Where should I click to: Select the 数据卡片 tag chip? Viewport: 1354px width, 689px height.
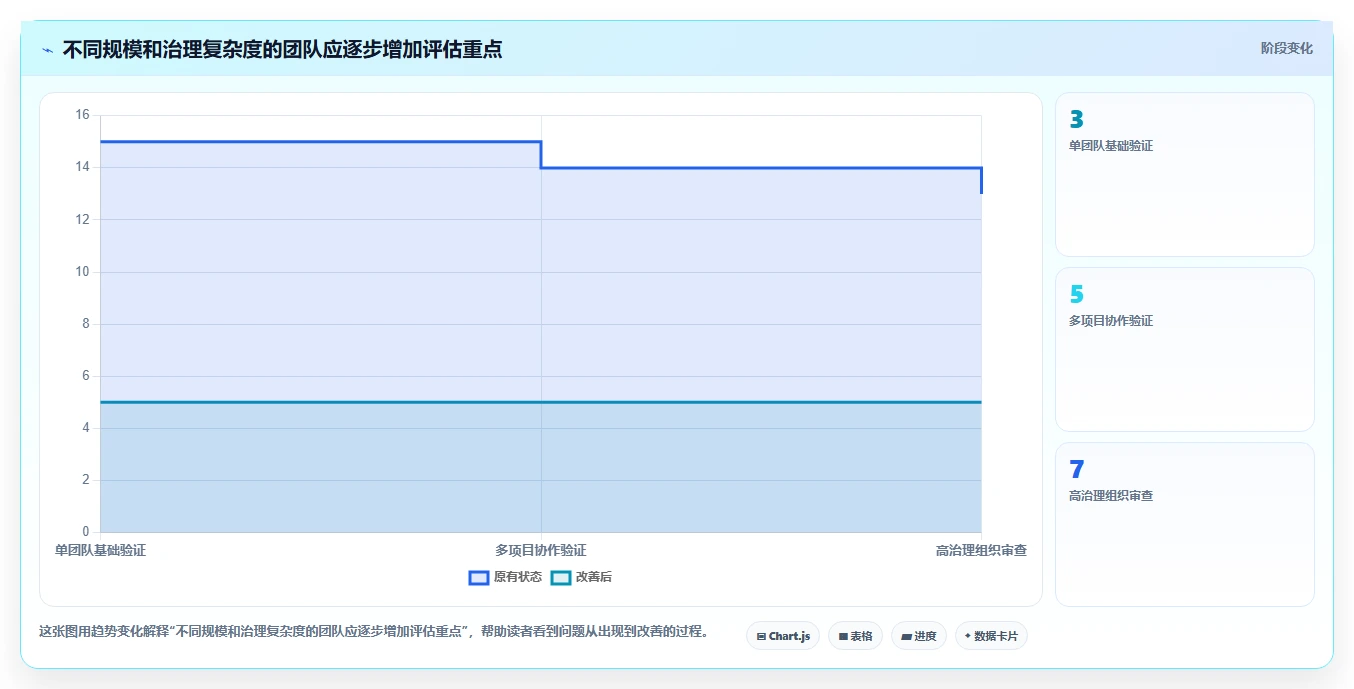coord(991,636)
